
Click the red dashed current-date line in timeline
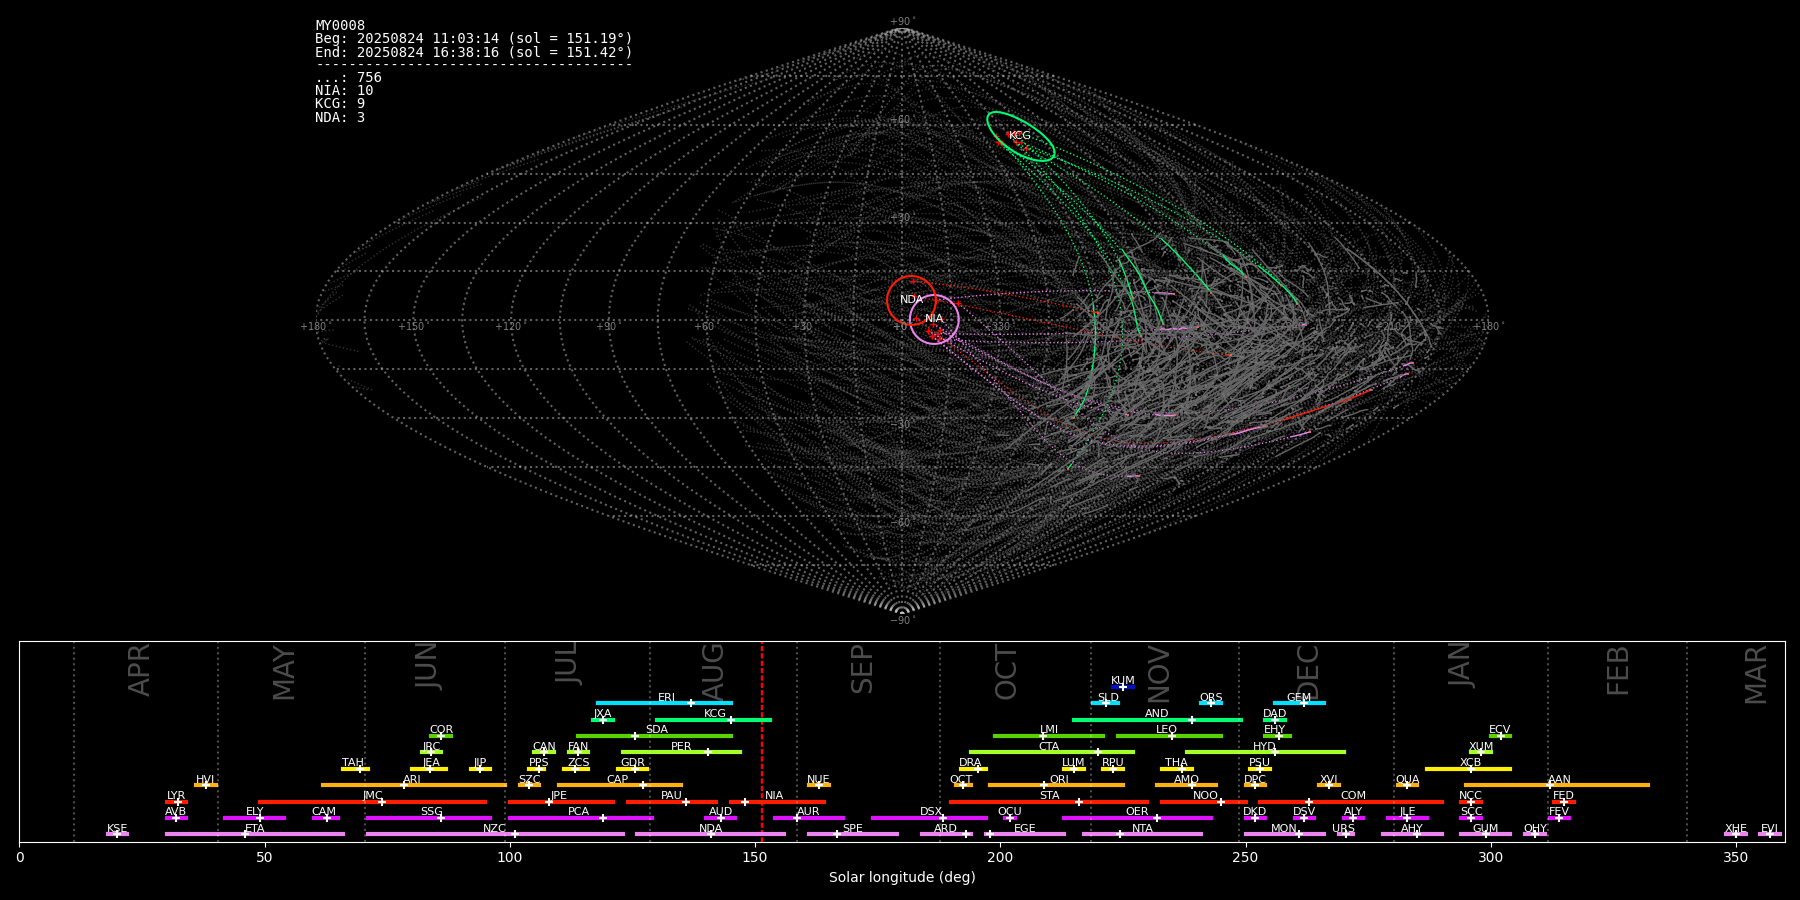tap(762, 741)
